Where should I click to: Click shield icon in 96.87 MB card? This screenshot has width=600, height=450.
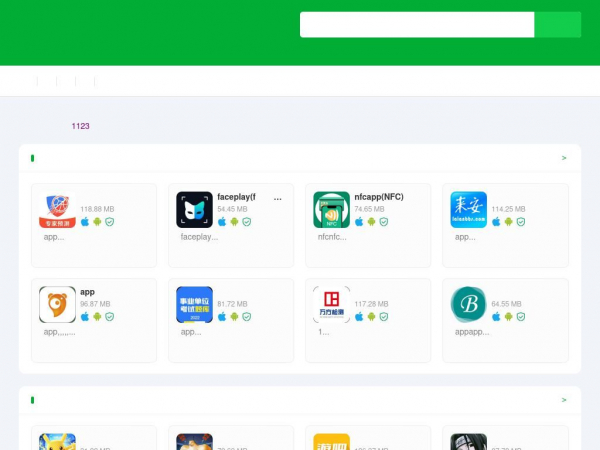(x=109, y=316)
